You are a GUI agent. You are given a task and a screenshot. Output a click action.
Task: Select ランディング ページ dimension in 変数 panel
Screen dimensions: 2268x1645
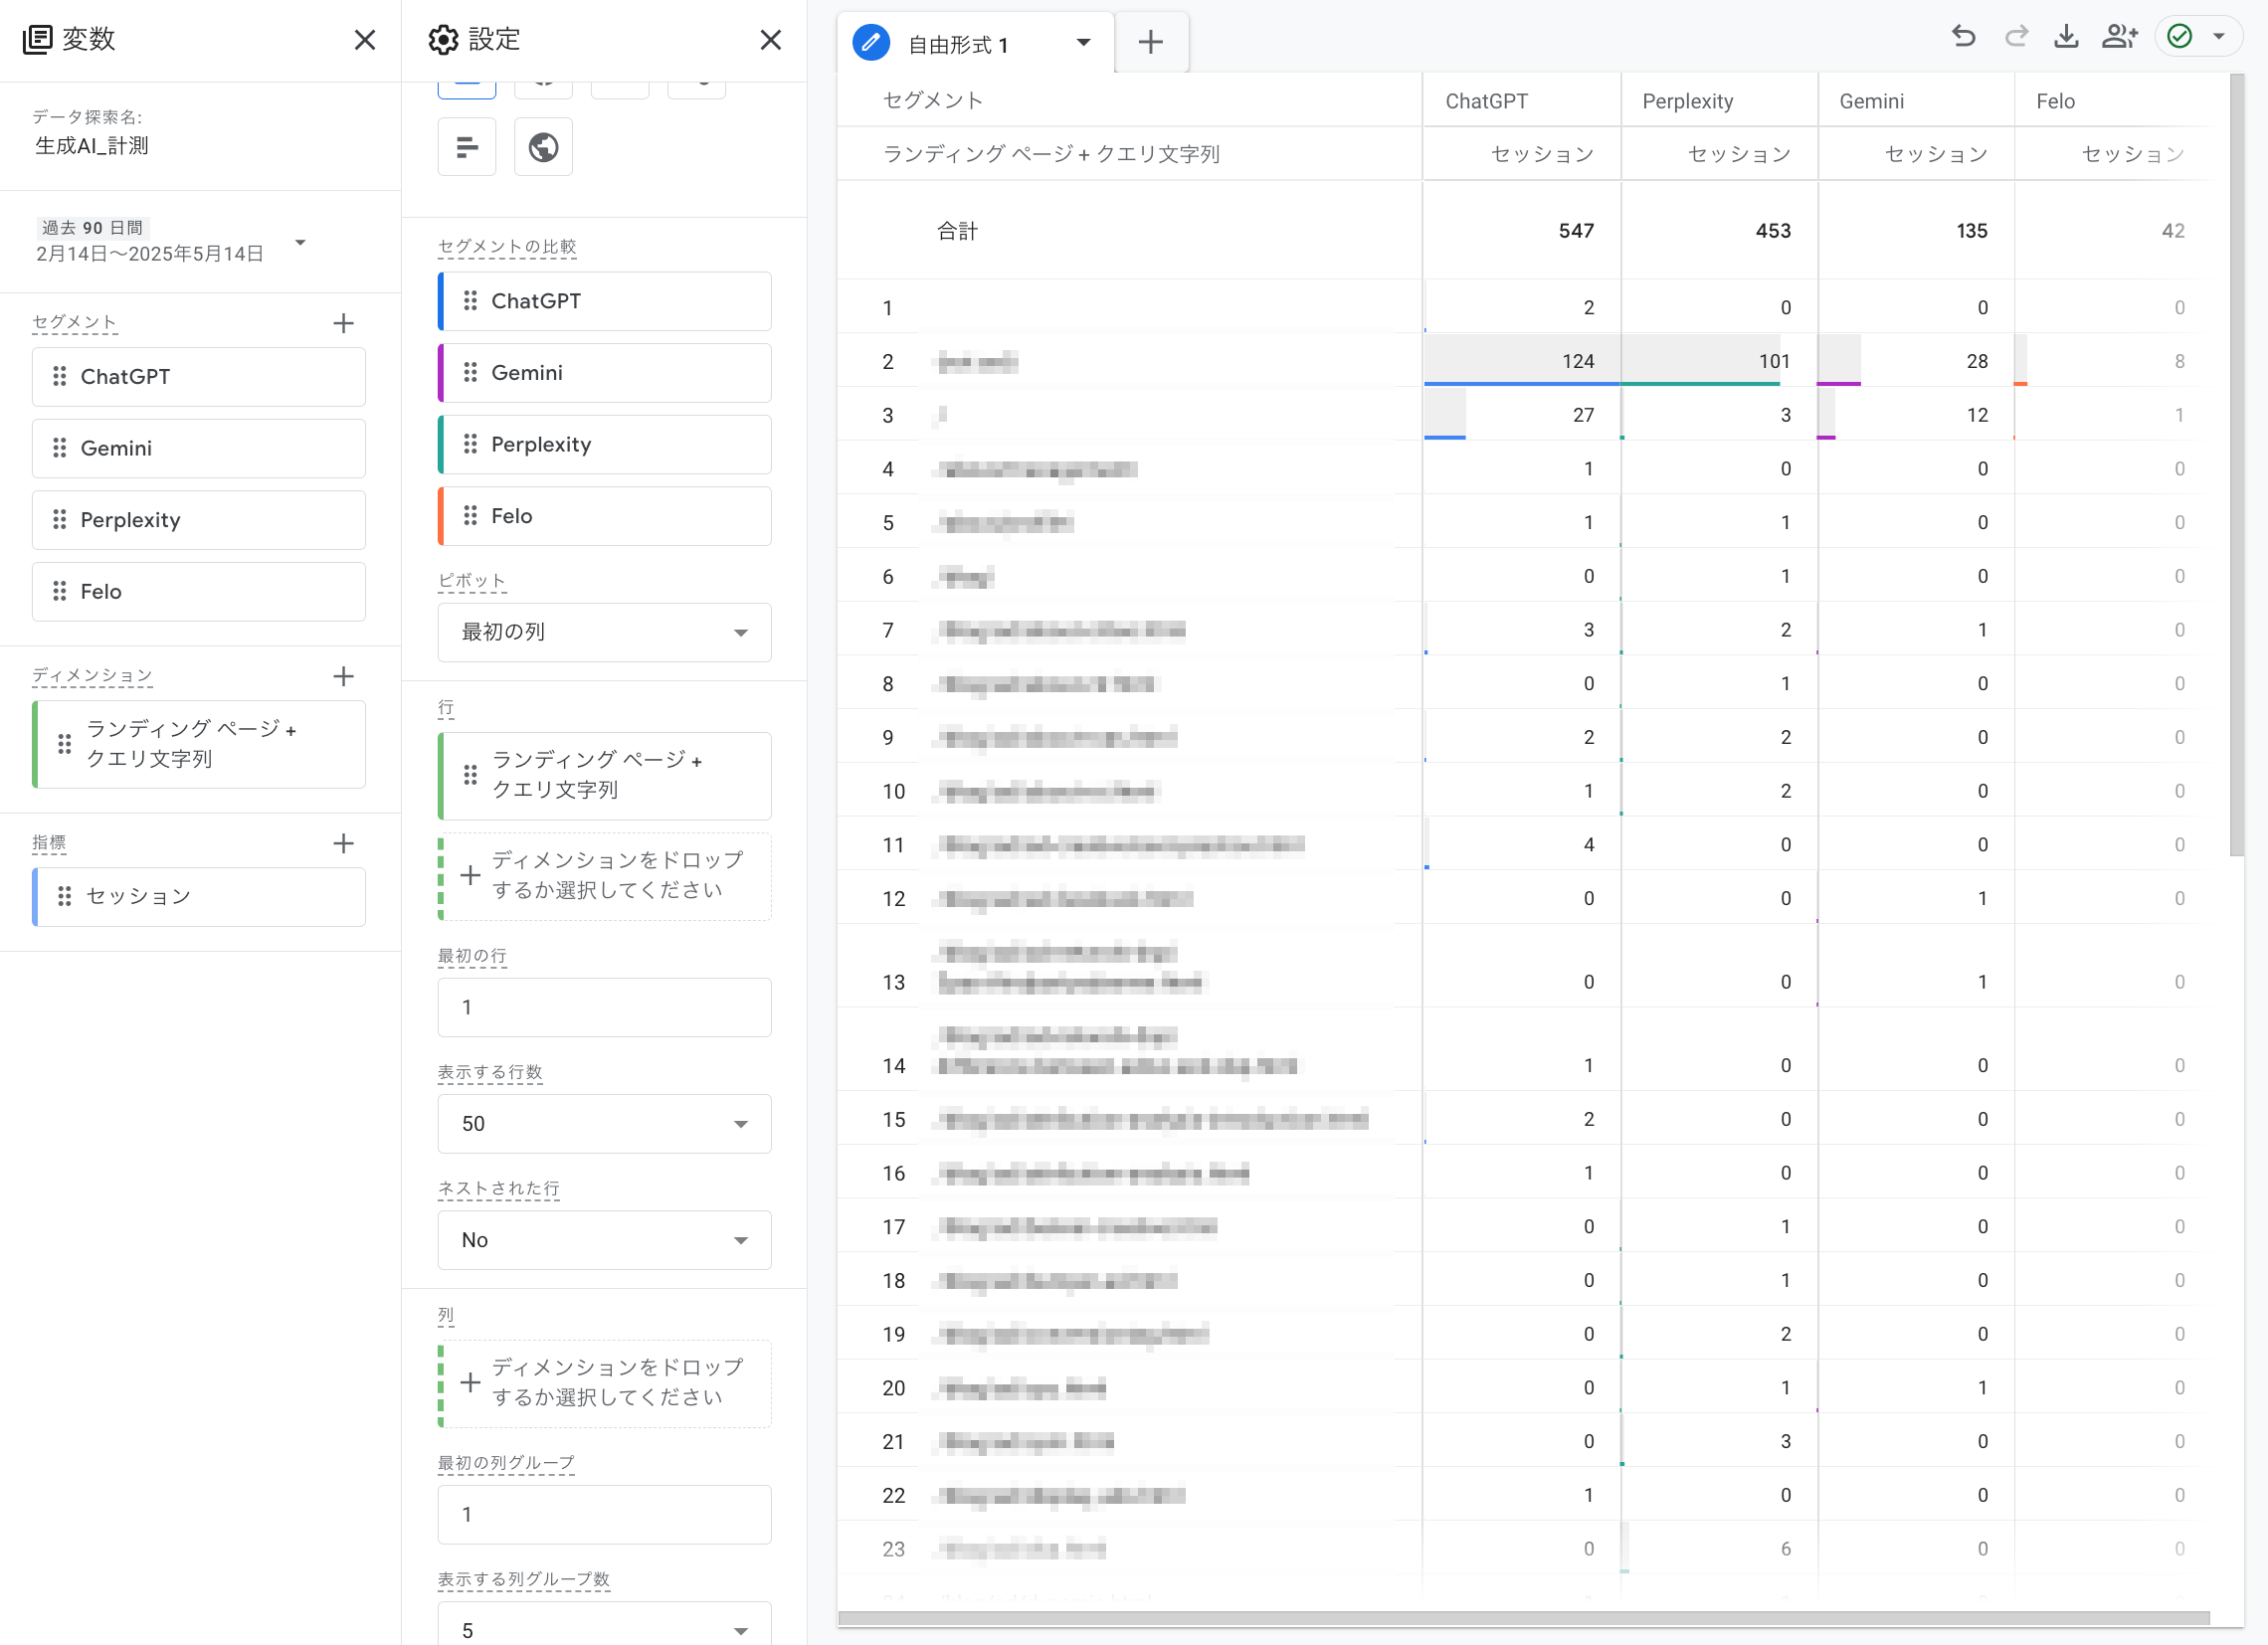click(x=199, y=744)
